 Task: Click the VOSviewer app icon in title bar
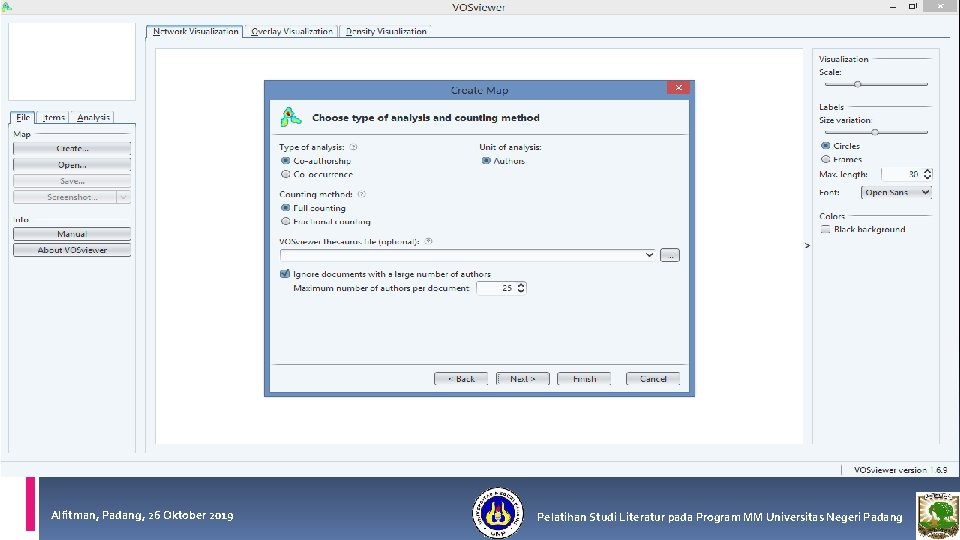(x=7, y=7)
